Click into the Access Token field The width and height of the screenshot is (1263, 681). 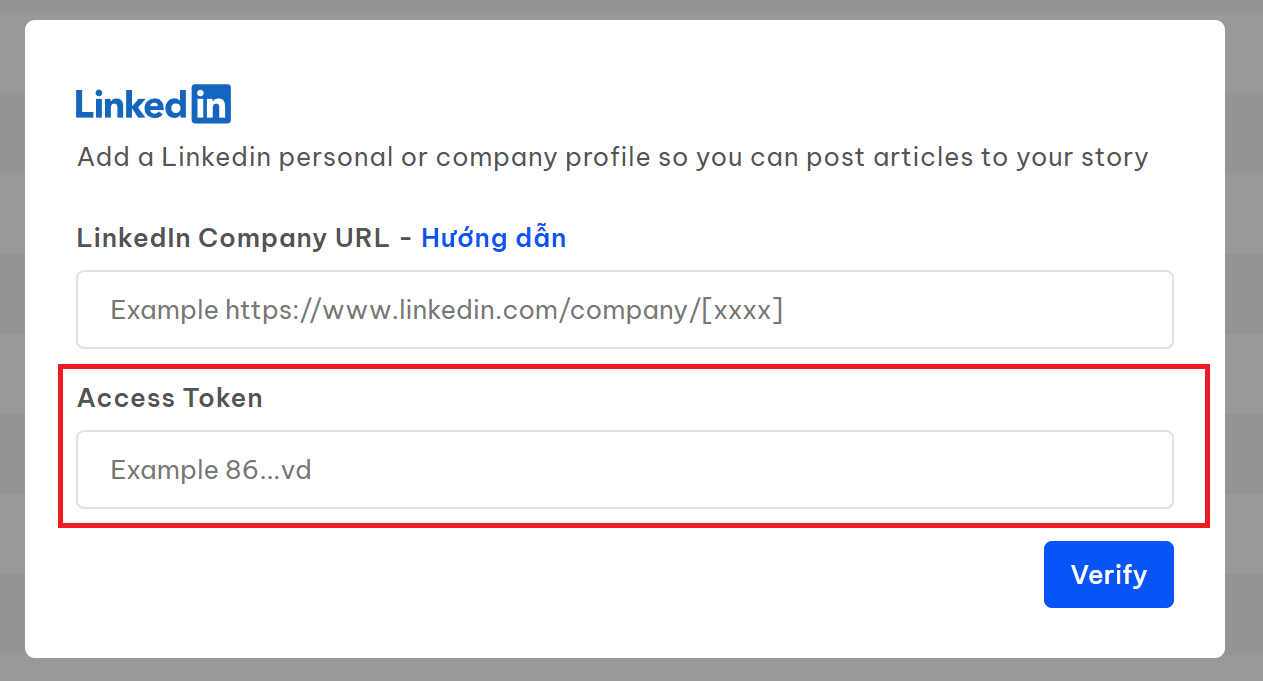(624, 470)
